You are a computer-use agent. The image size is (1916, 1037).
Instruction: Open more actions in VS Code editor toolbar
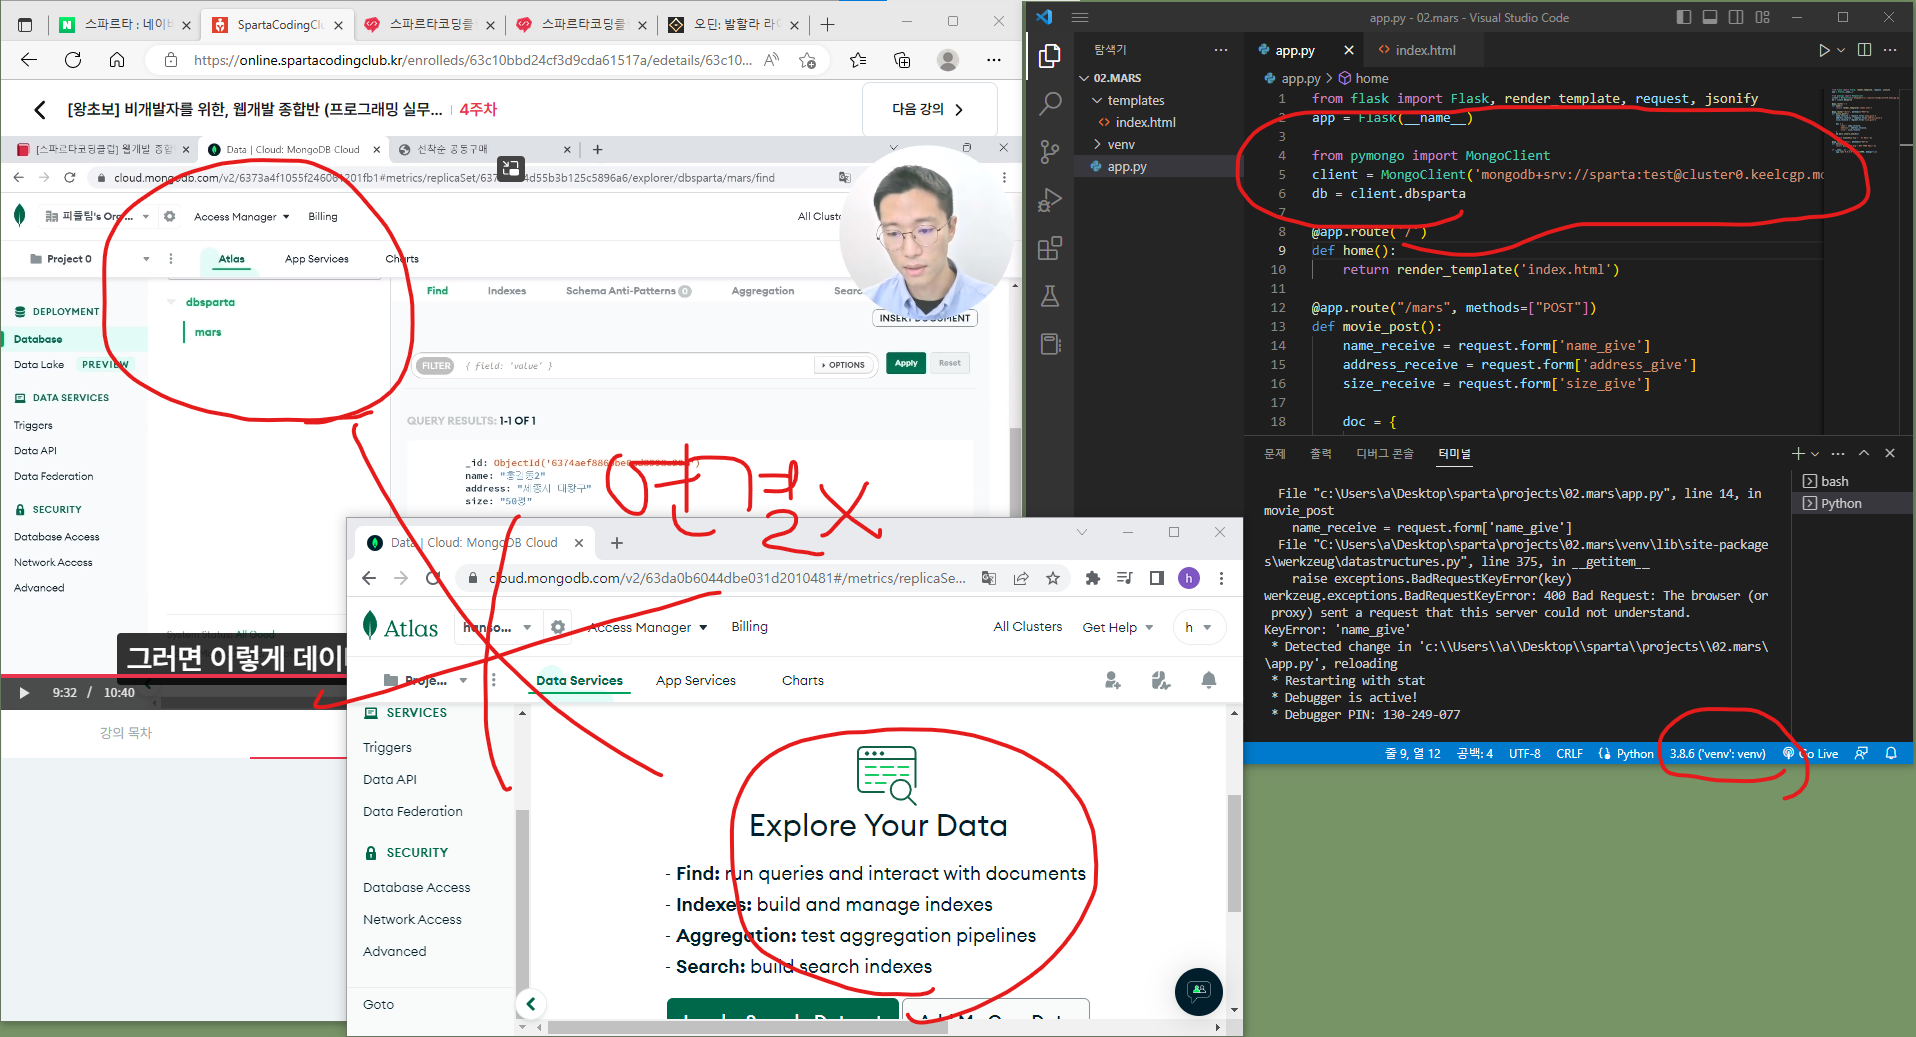[x=1890, y=50]
